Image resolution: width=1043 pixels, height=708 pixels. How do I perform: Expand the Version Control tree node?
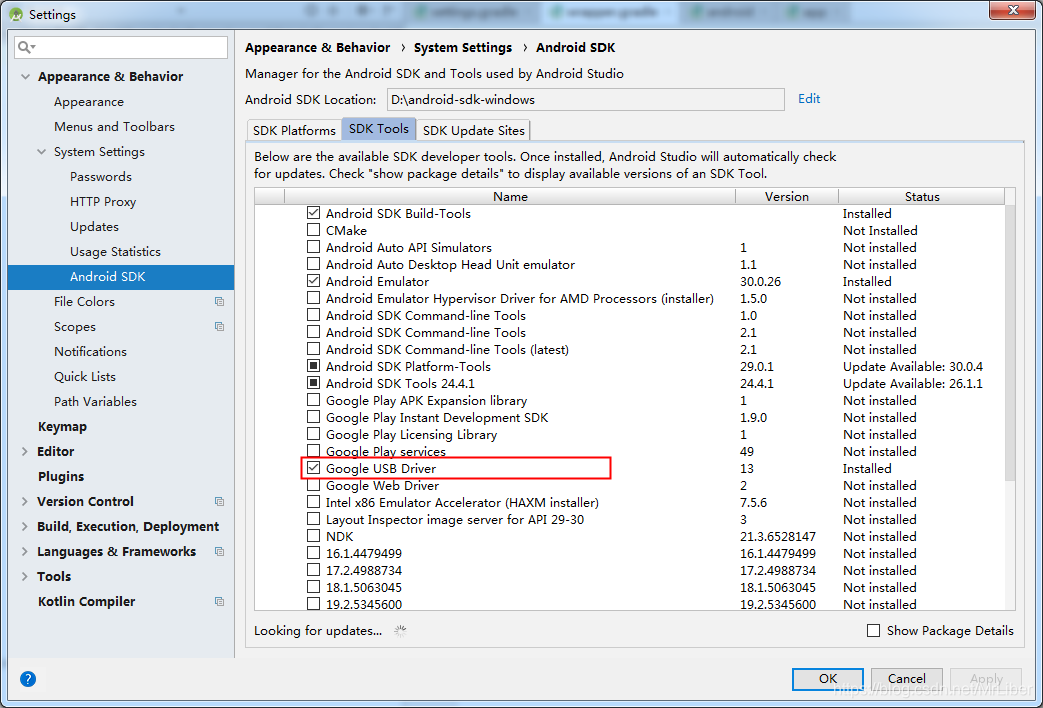25,502
